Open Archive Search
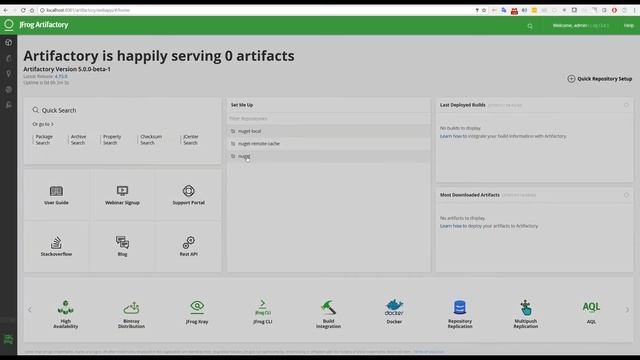 (x=78, y=140)
